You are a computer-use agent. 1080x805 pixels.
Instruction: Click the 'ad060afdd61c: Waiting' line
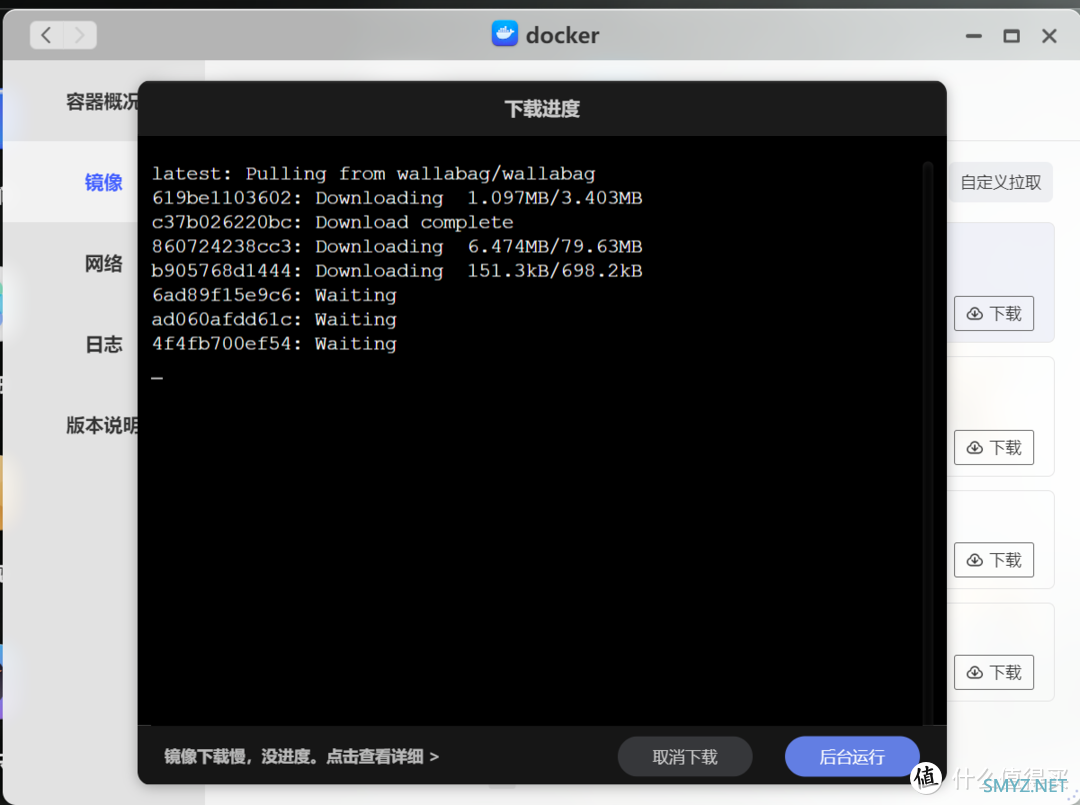tap(274, 320)
